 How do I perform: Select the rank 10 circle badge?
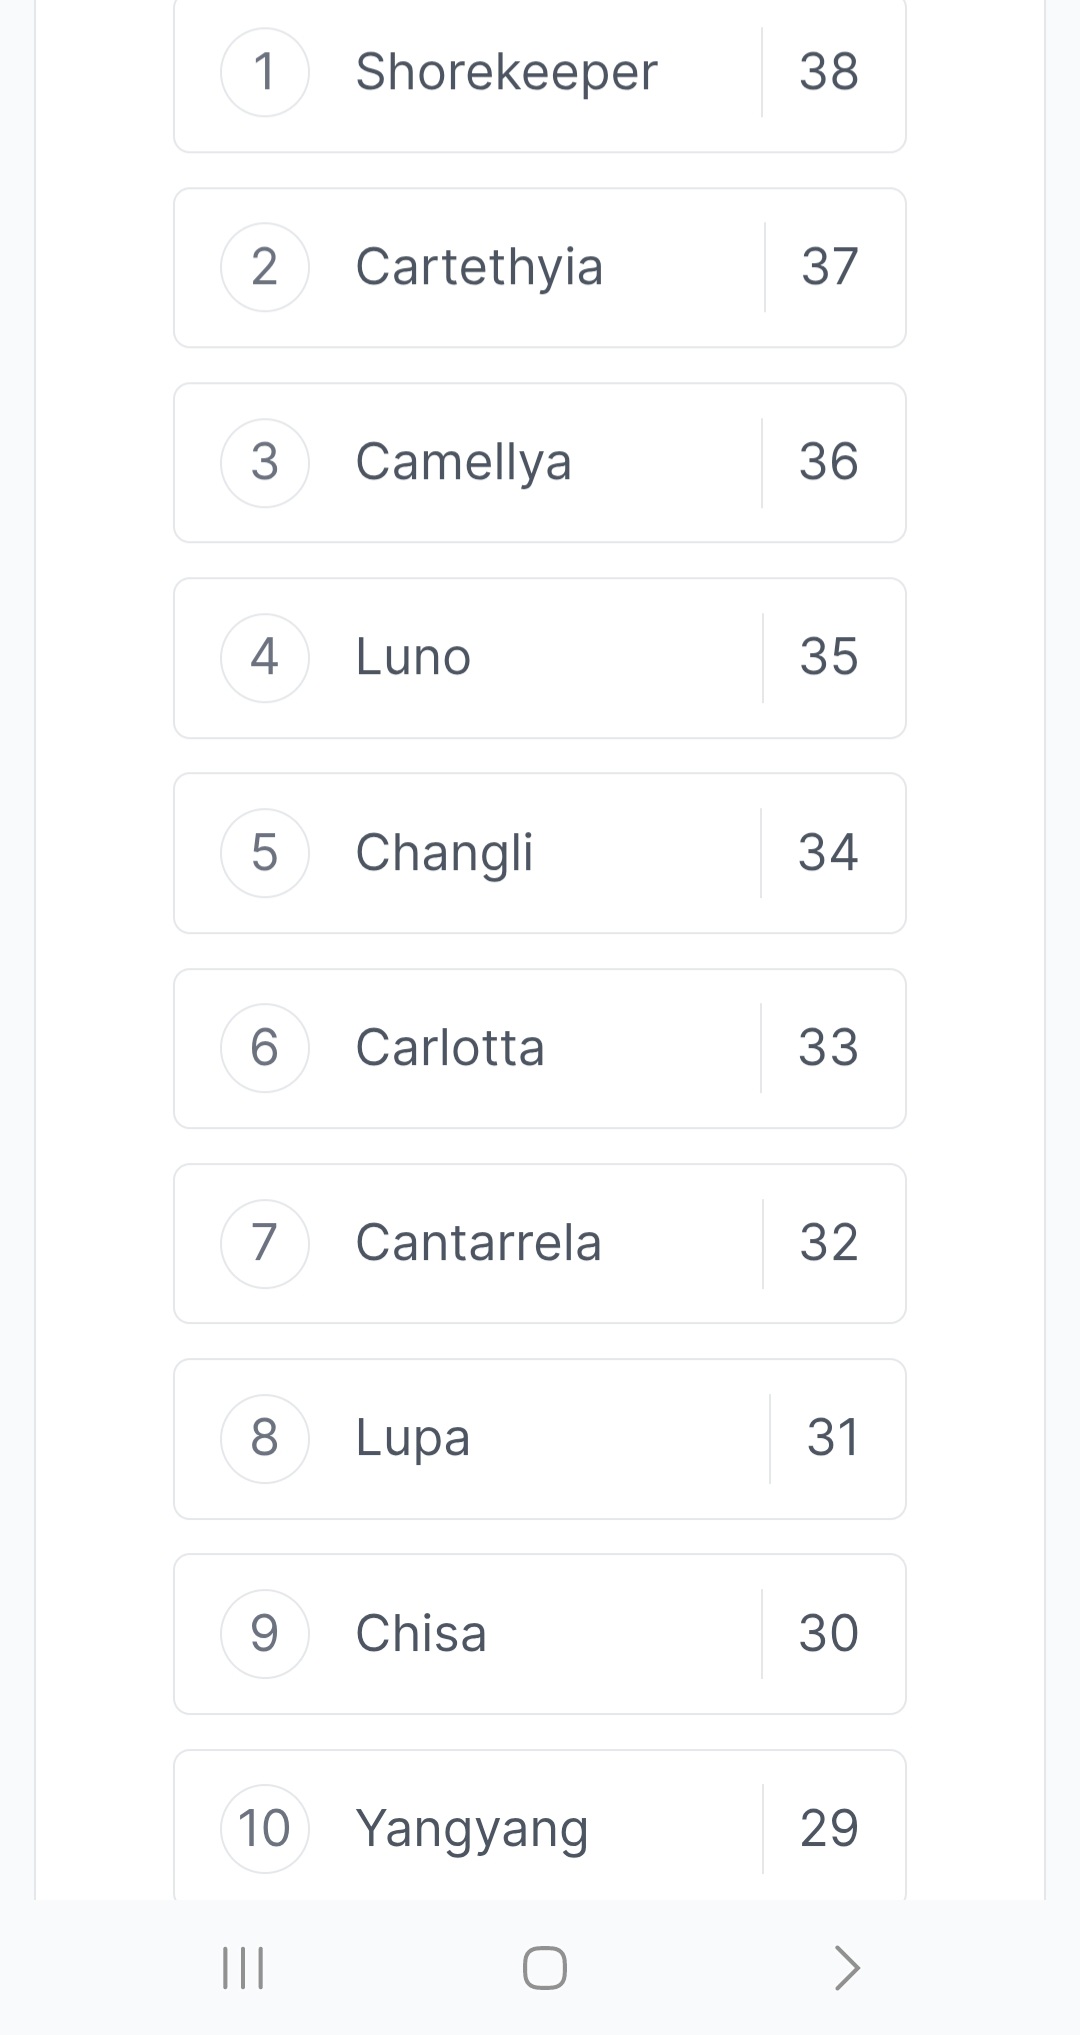click(x=265, y=1829)
